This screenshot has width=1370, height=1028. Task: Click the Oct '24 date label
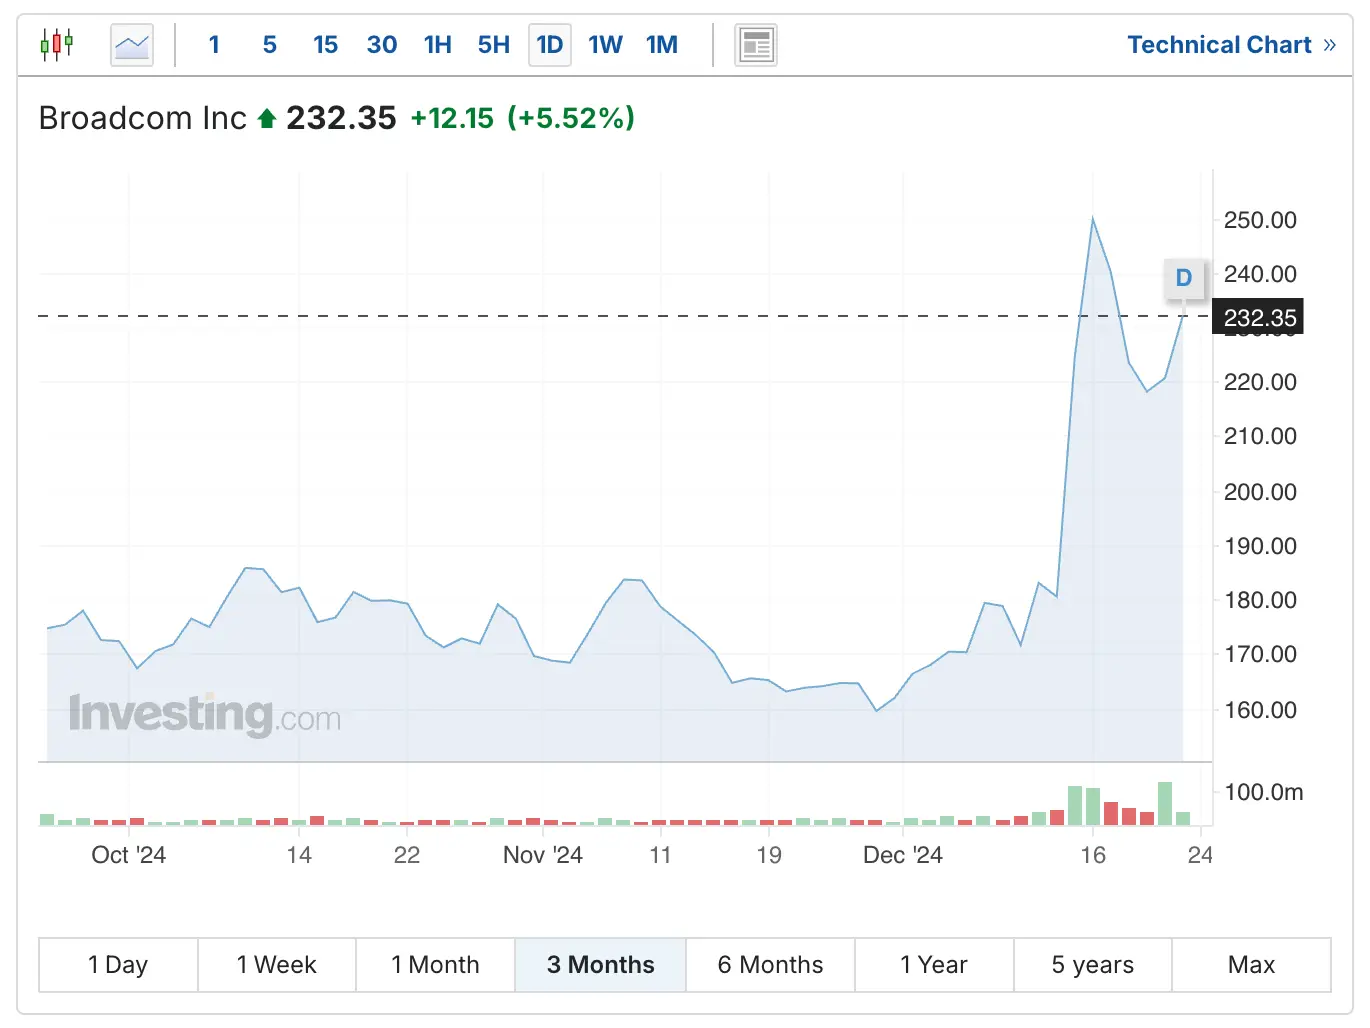(x=128, y=855)
